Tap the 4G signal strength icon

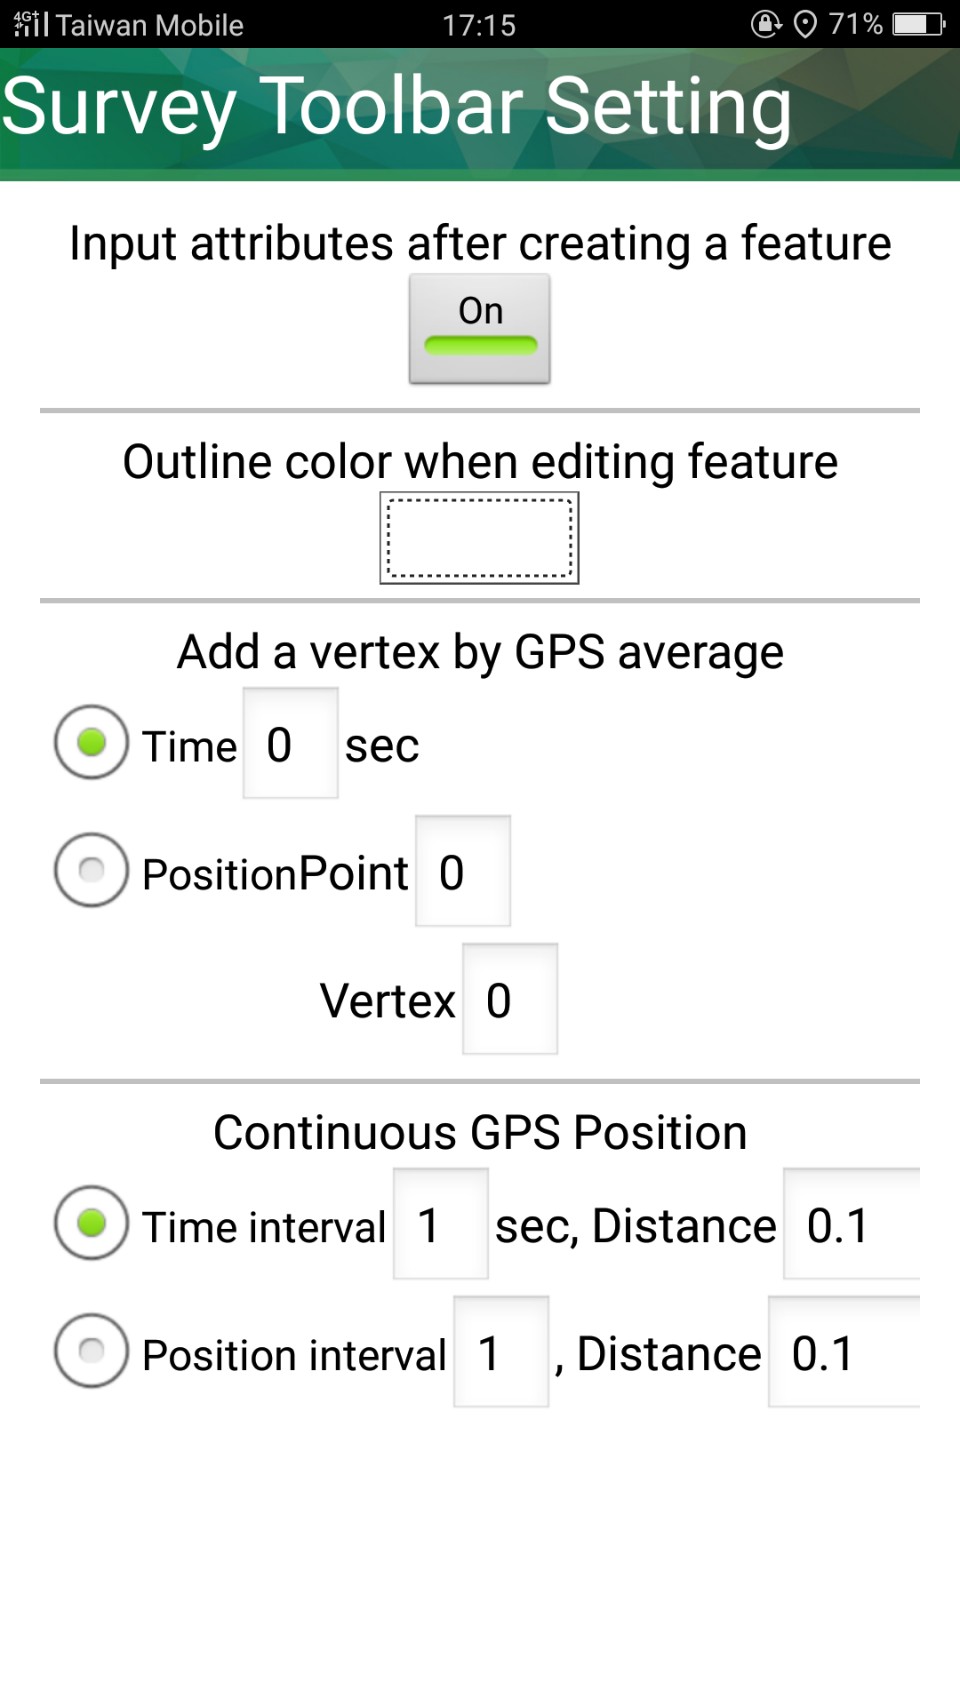[31, 23]
